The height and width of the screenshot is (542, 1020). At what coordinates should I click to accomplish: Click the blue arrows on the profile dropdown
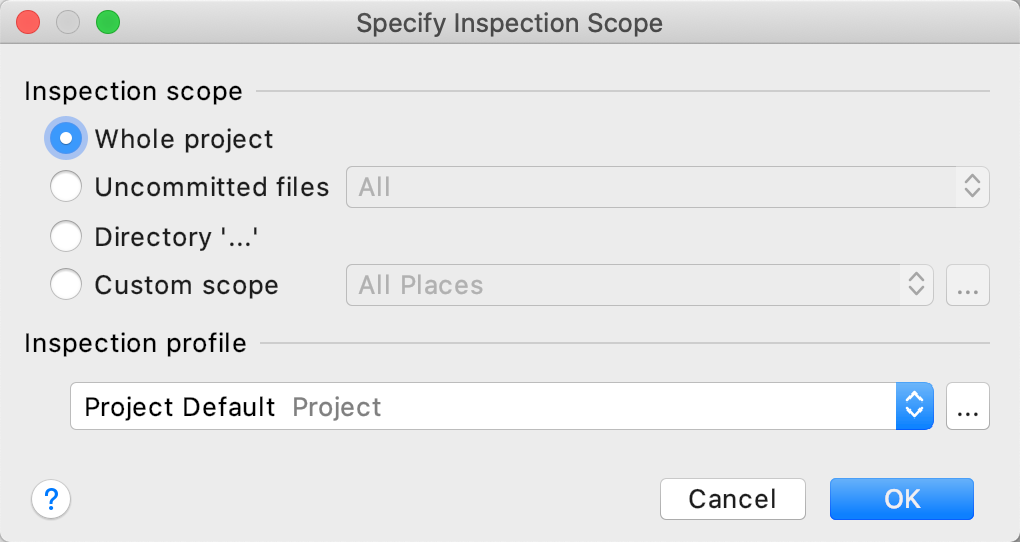(914, 407)
